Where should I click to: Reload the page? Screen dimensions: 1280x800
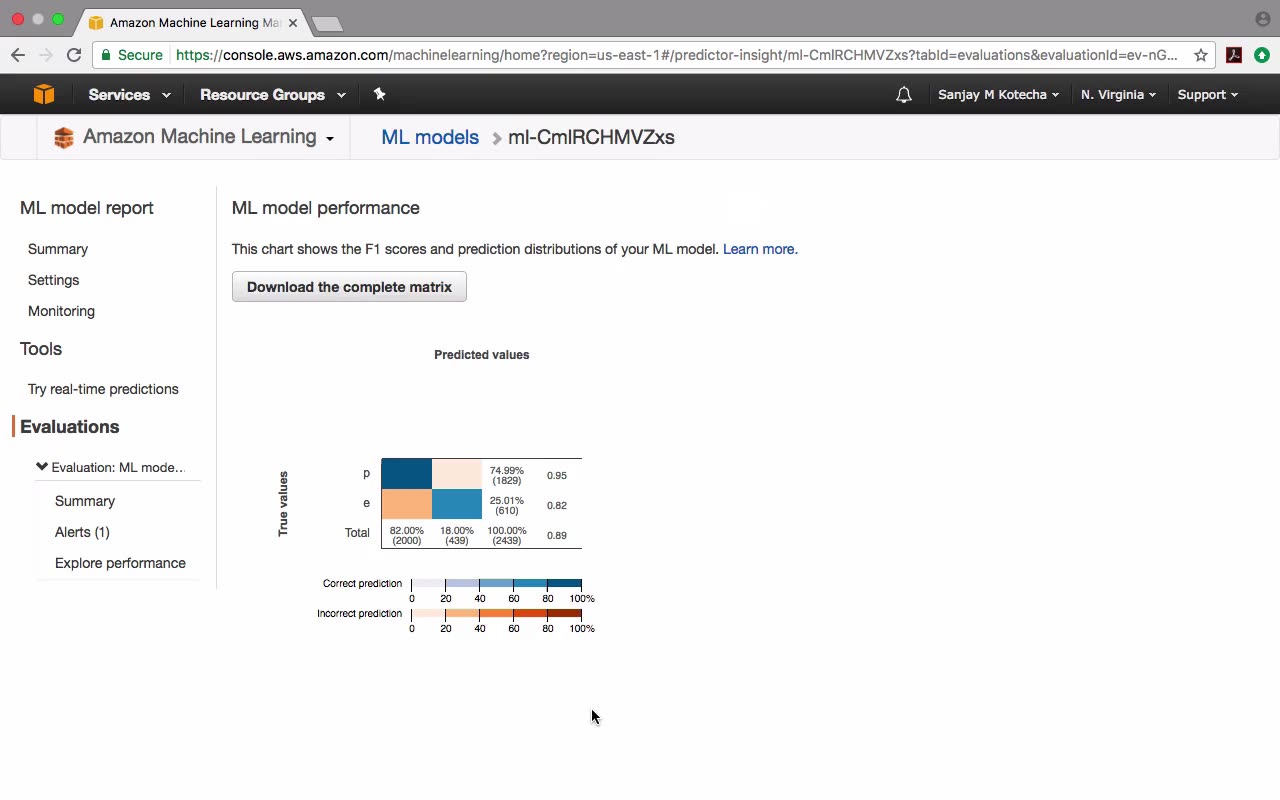[74, 55]
